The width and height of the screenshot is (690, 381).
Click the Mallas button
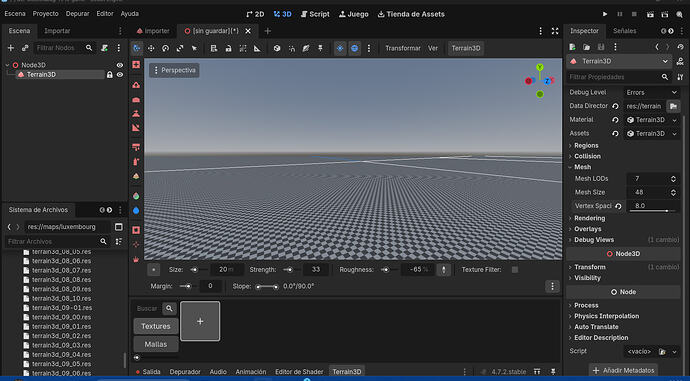pos(156,344)
